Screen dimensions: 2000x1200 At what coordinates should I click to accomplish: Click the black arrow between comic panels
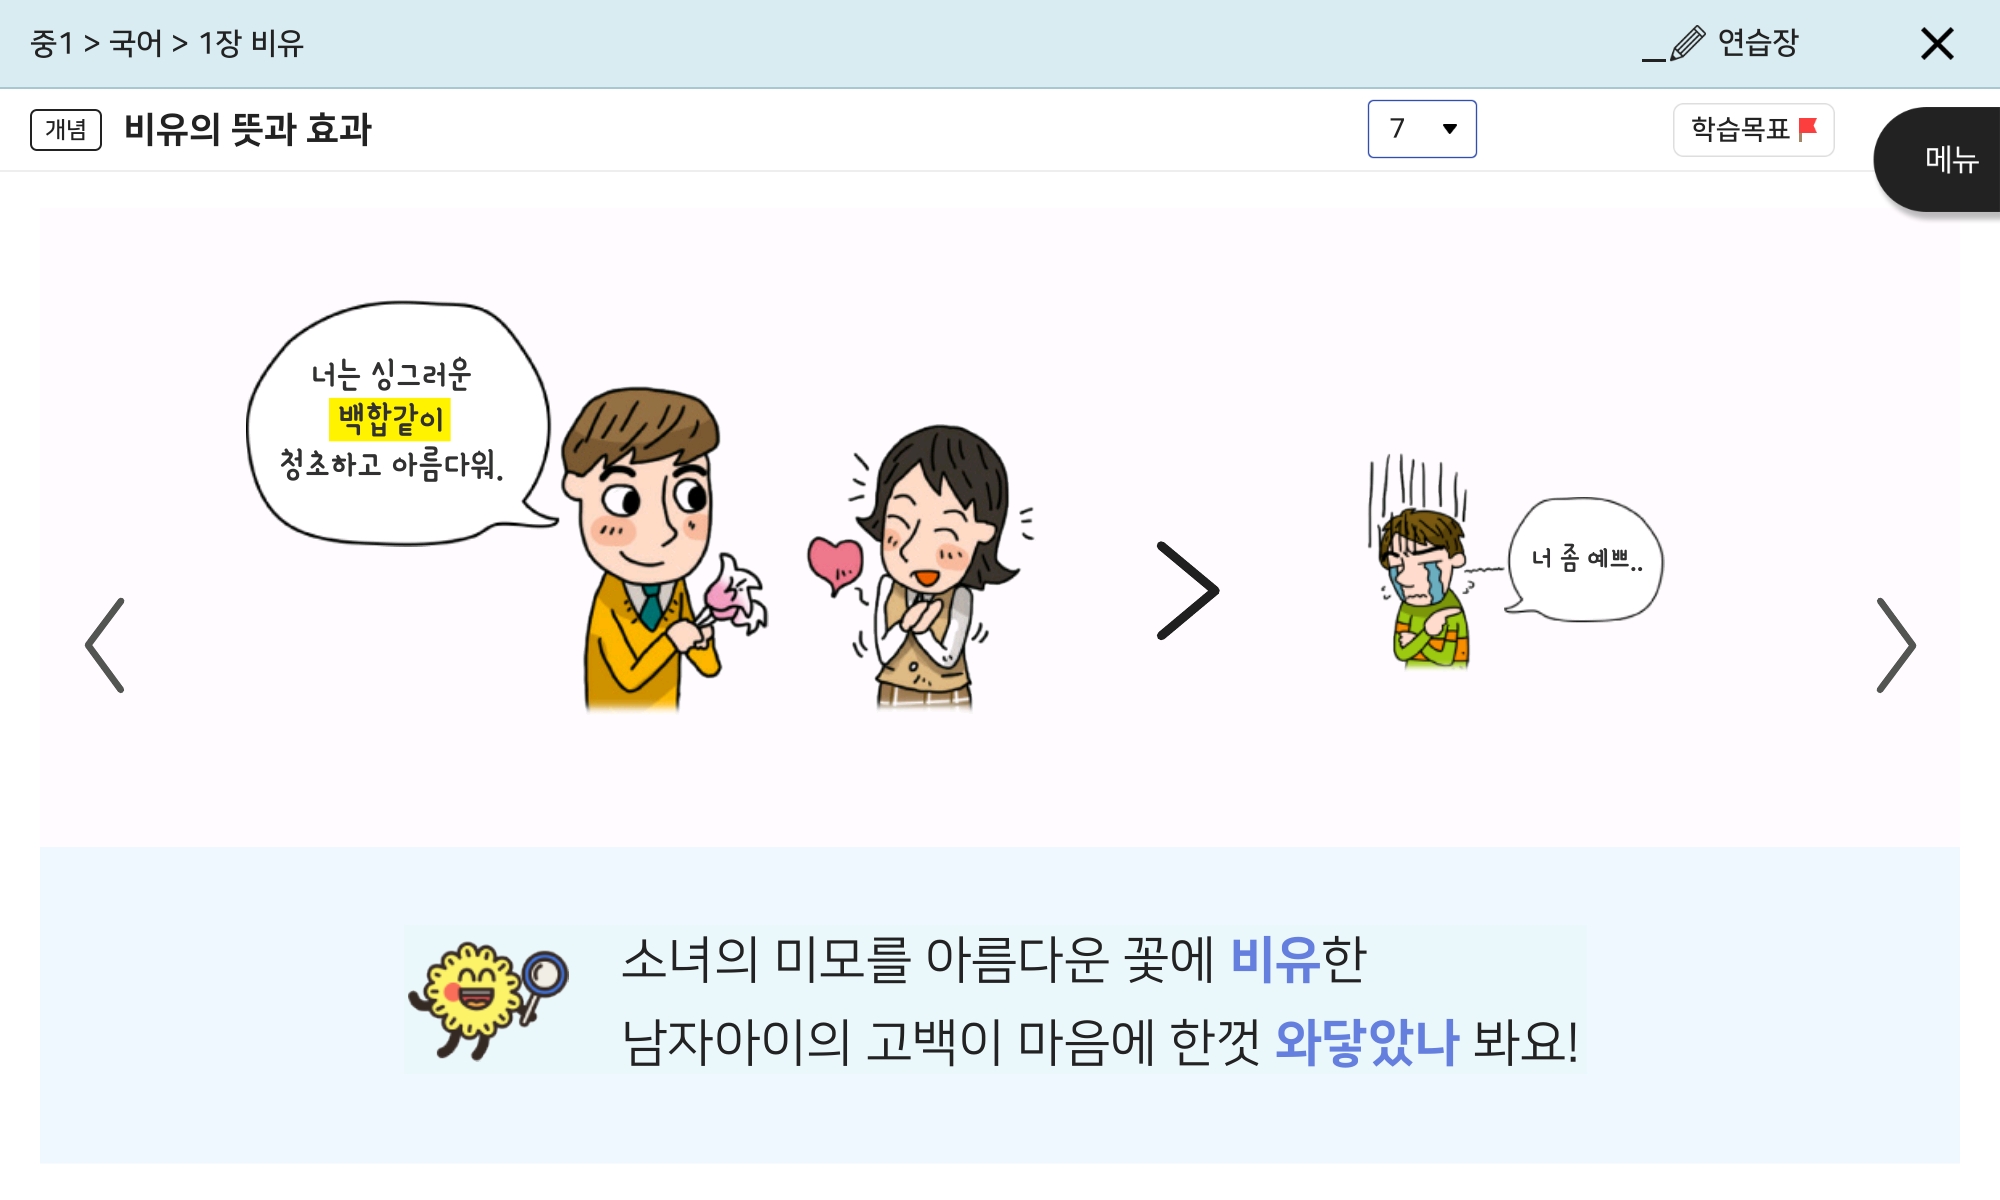(1187, 591)
